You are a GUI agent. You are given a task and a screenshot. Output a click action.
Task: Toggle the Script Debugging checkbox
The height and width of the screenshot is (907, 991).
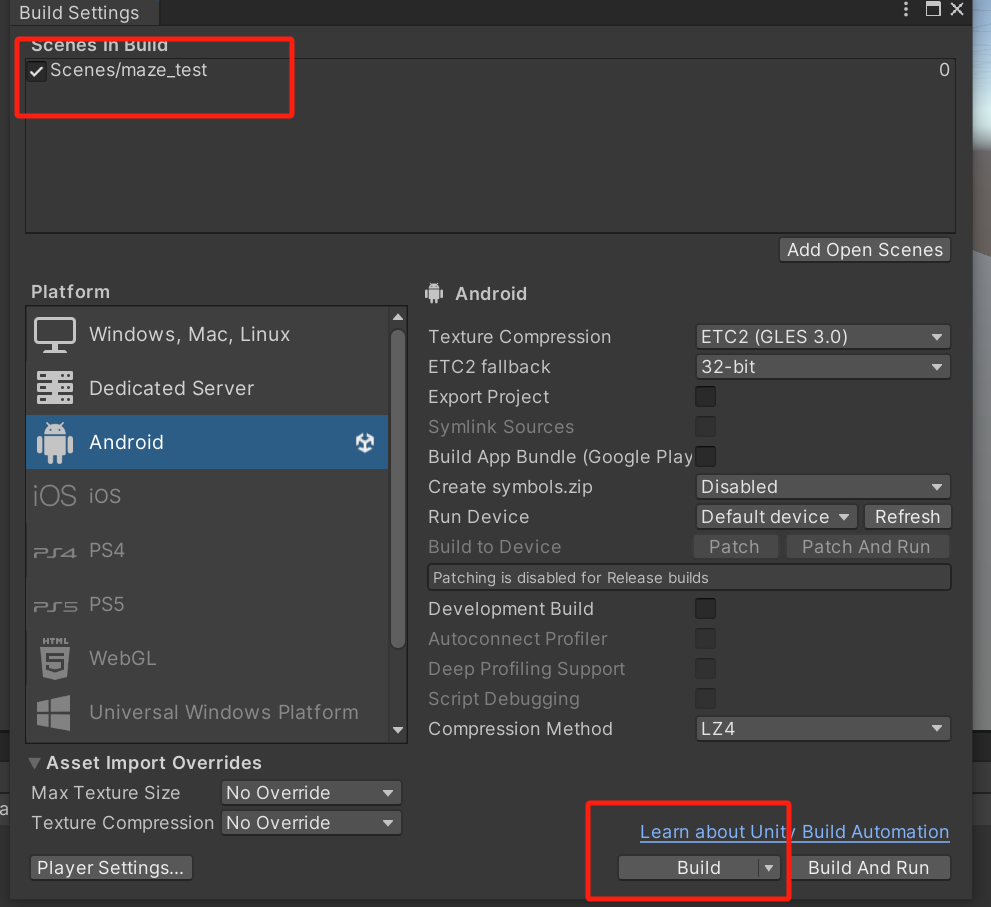(x=705, y=698)
